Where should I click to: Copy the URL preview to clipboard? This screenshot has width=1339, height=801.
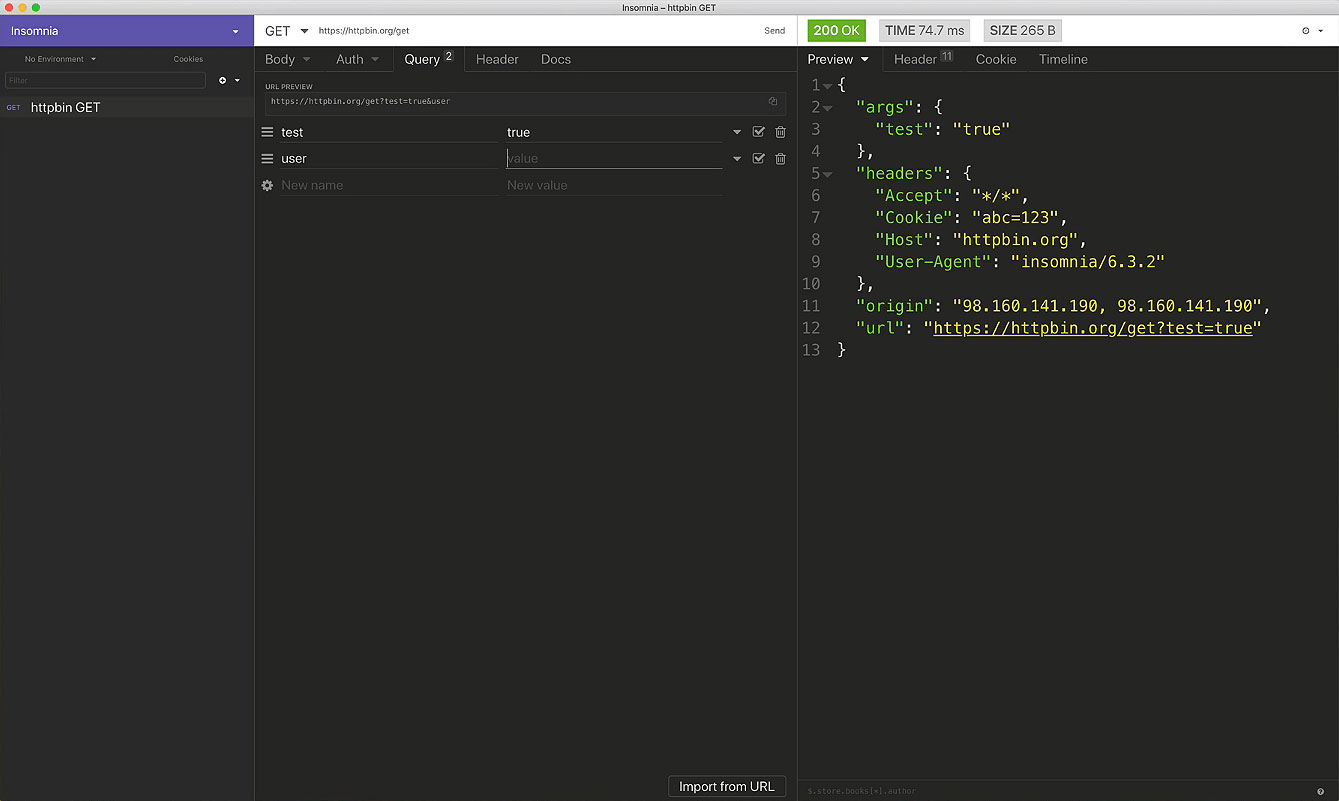[x=773, y=101]
